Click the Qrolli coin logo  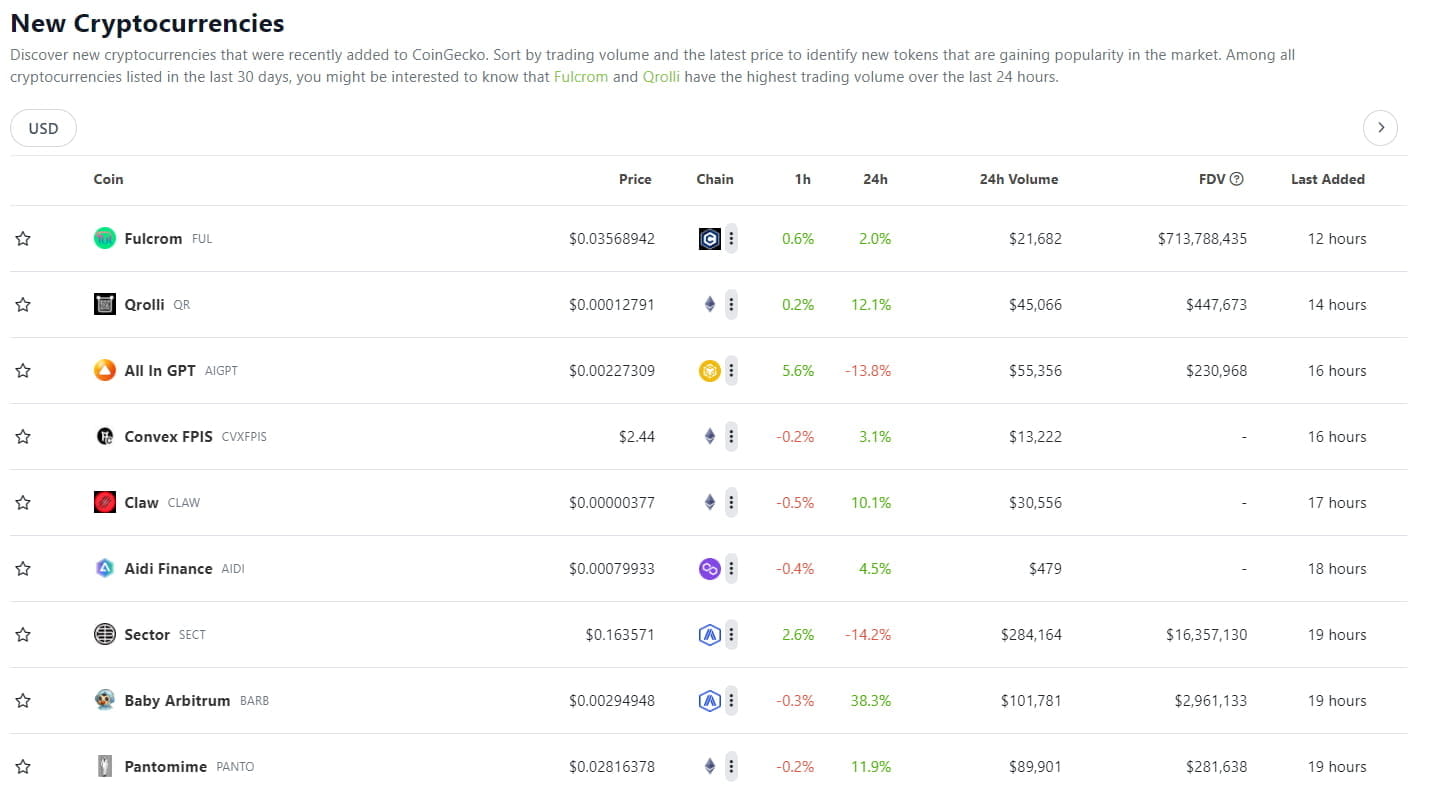tap(104, 304)
